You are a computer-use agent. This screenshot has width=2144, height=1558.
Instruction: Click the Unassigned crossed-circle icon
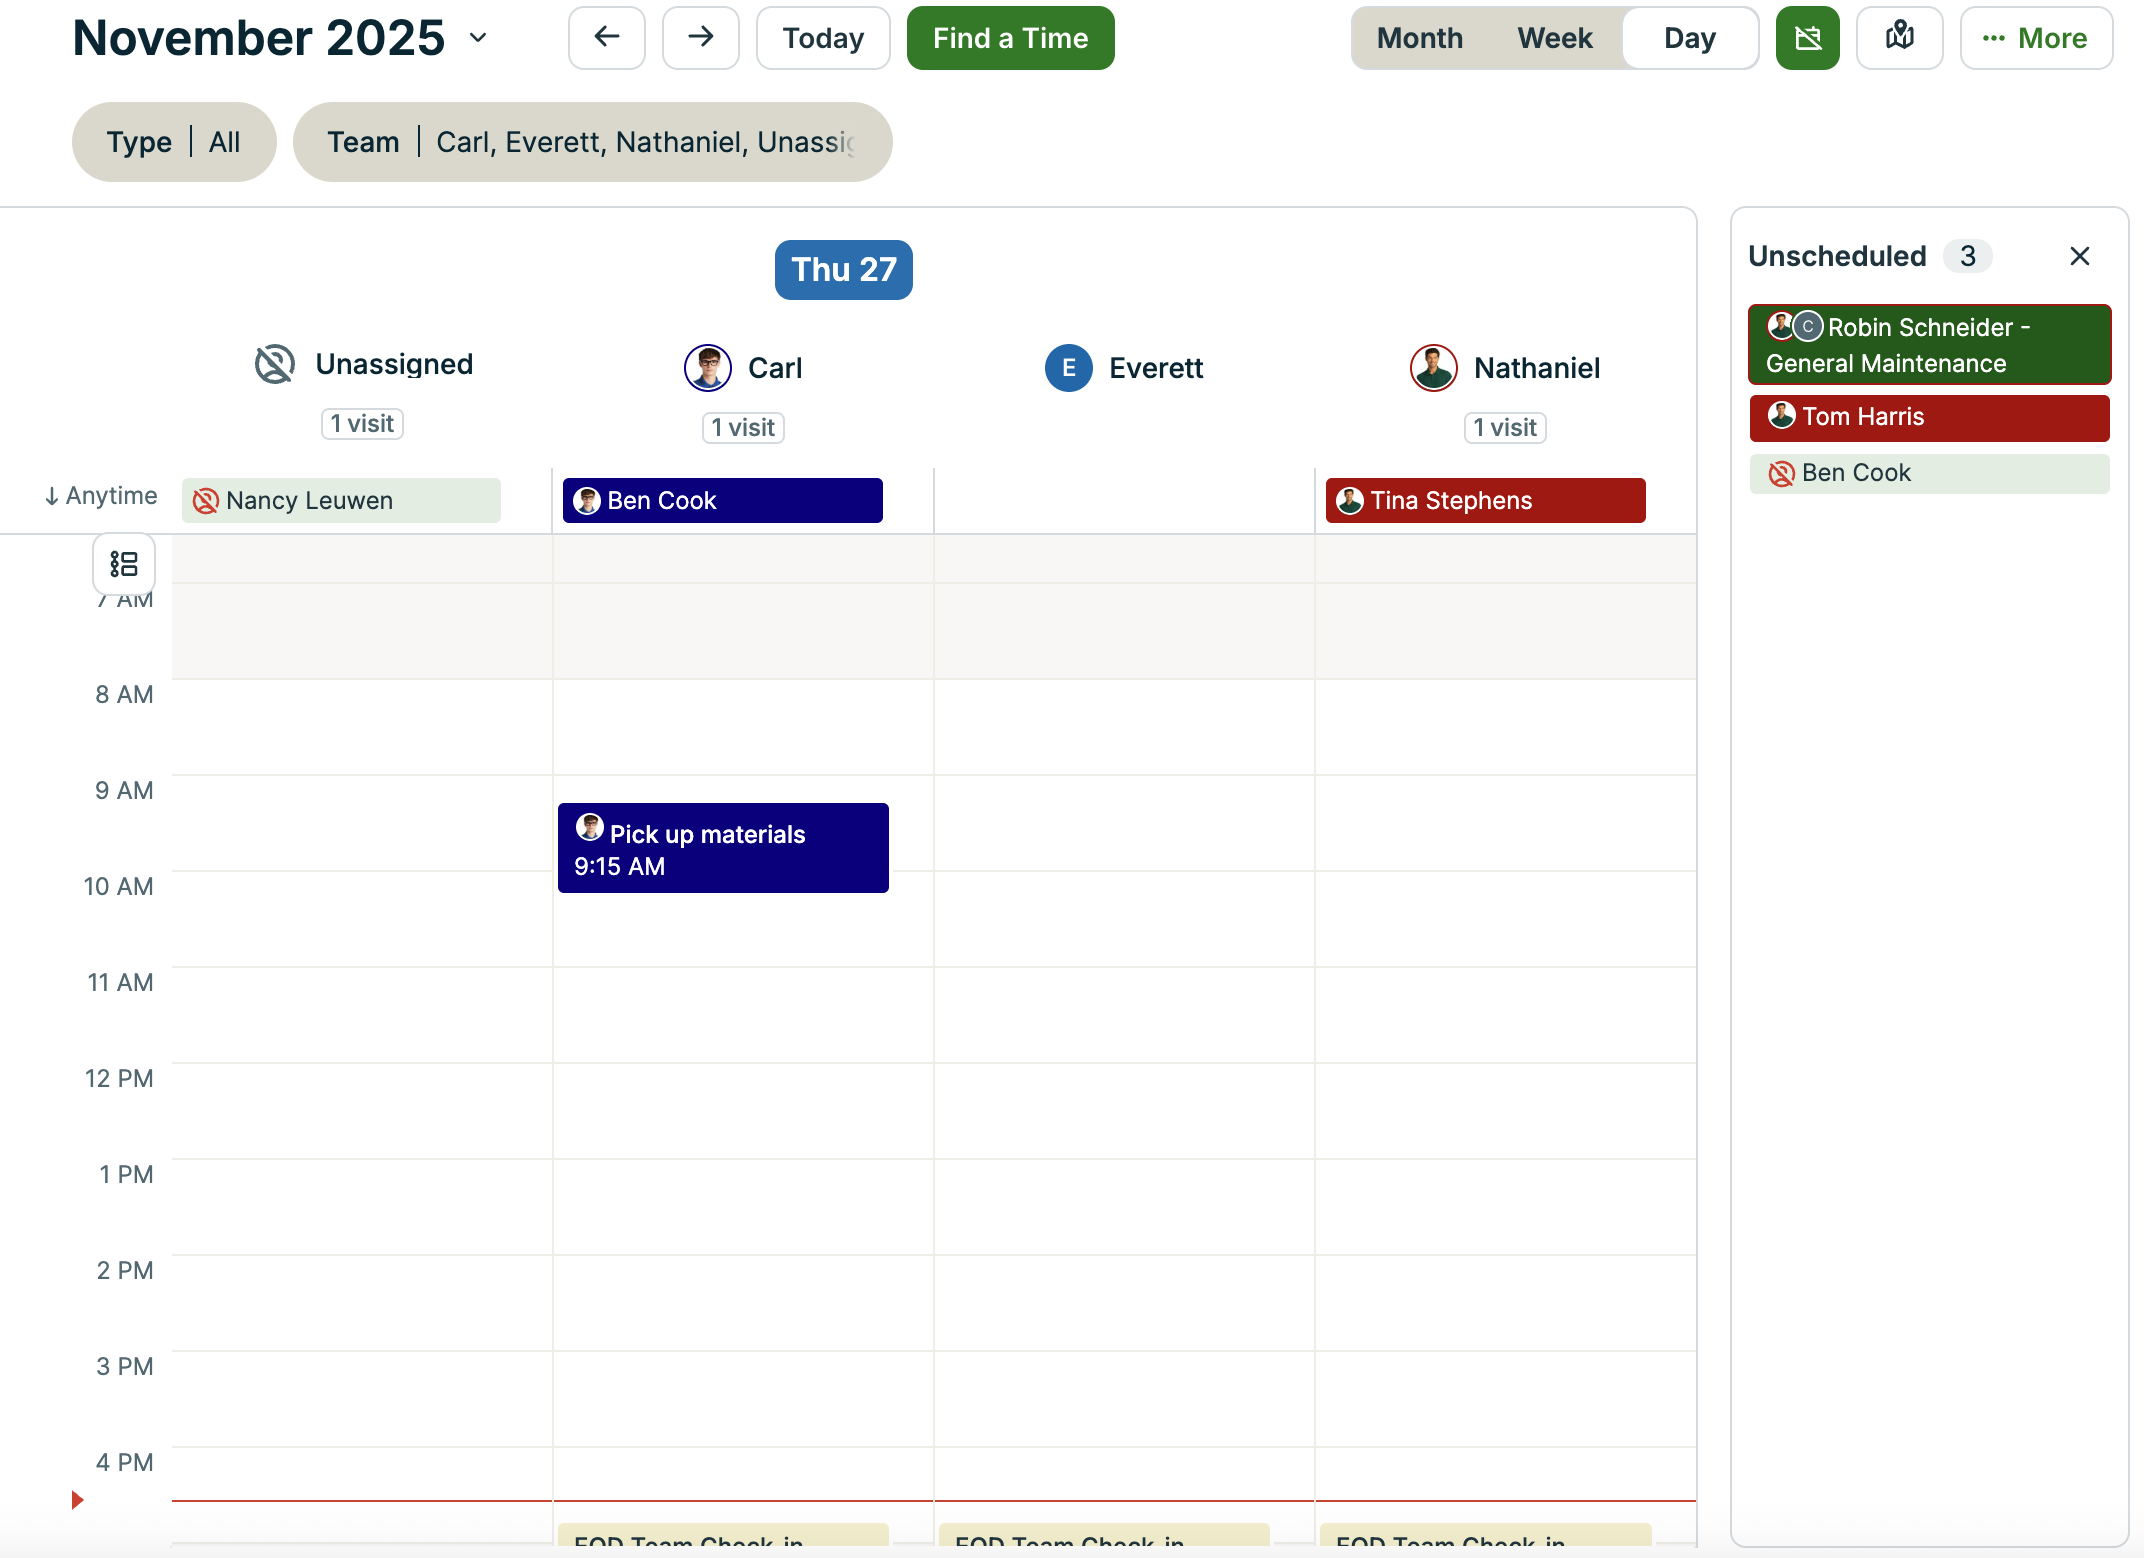pos(273,363)
